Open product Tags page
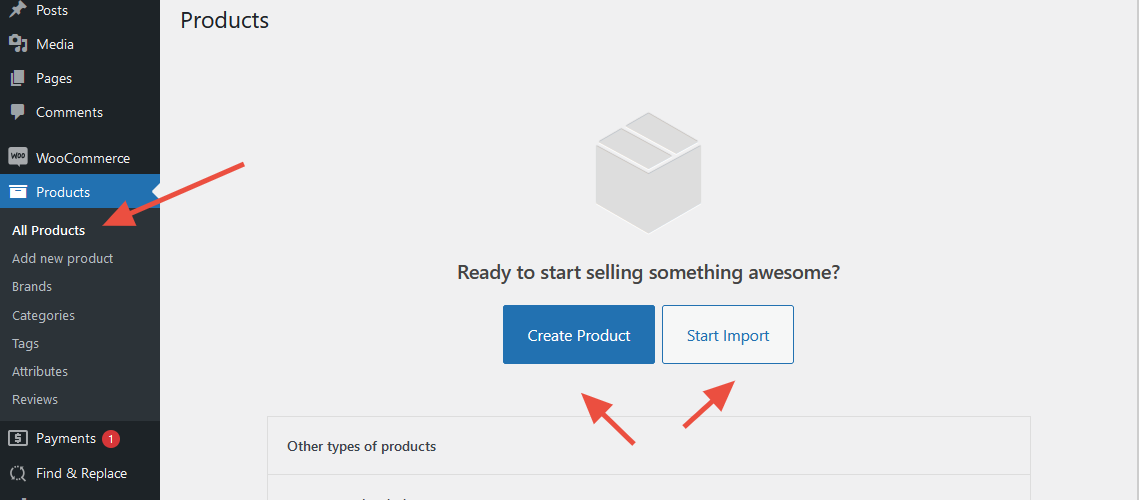Viewport: 1139px width, 500px height. point(26,343)
